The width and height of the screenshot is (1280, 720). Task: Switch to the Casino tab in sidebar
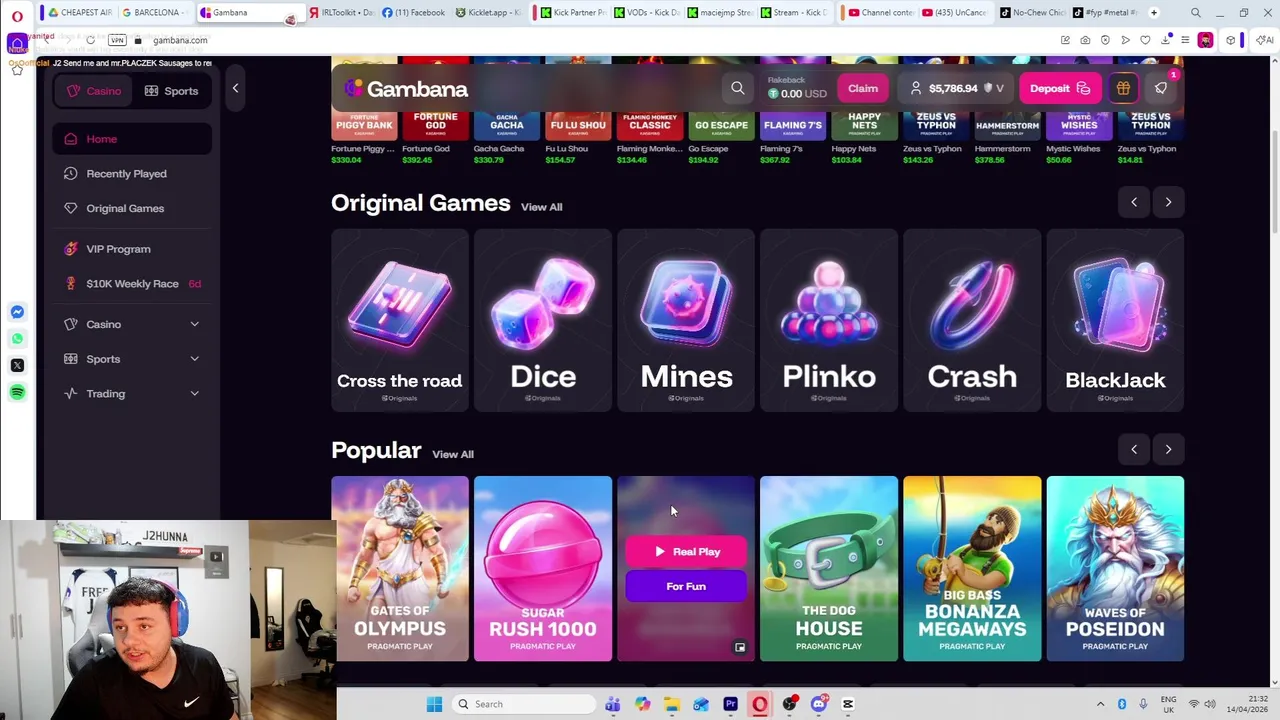pos(94,91)
